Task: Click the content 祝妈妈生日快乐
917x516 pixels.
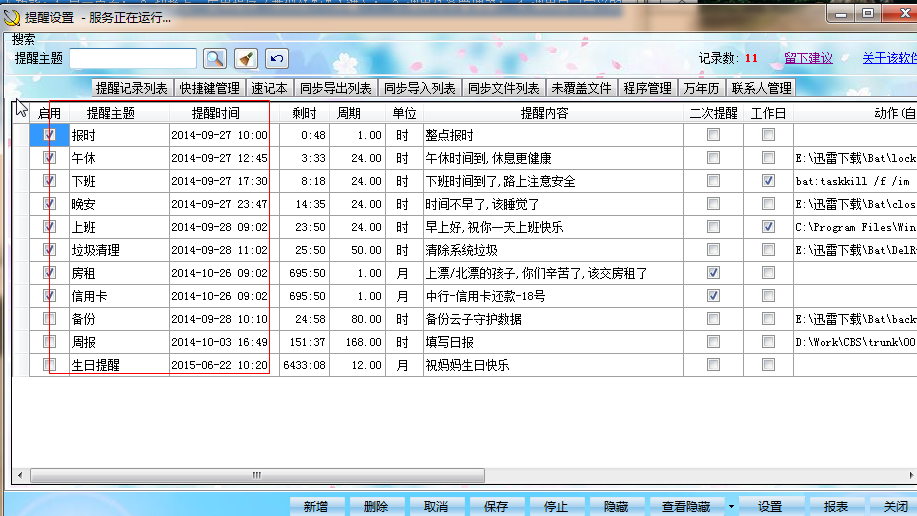Action: pyautogui.click(x=467, y=365)
